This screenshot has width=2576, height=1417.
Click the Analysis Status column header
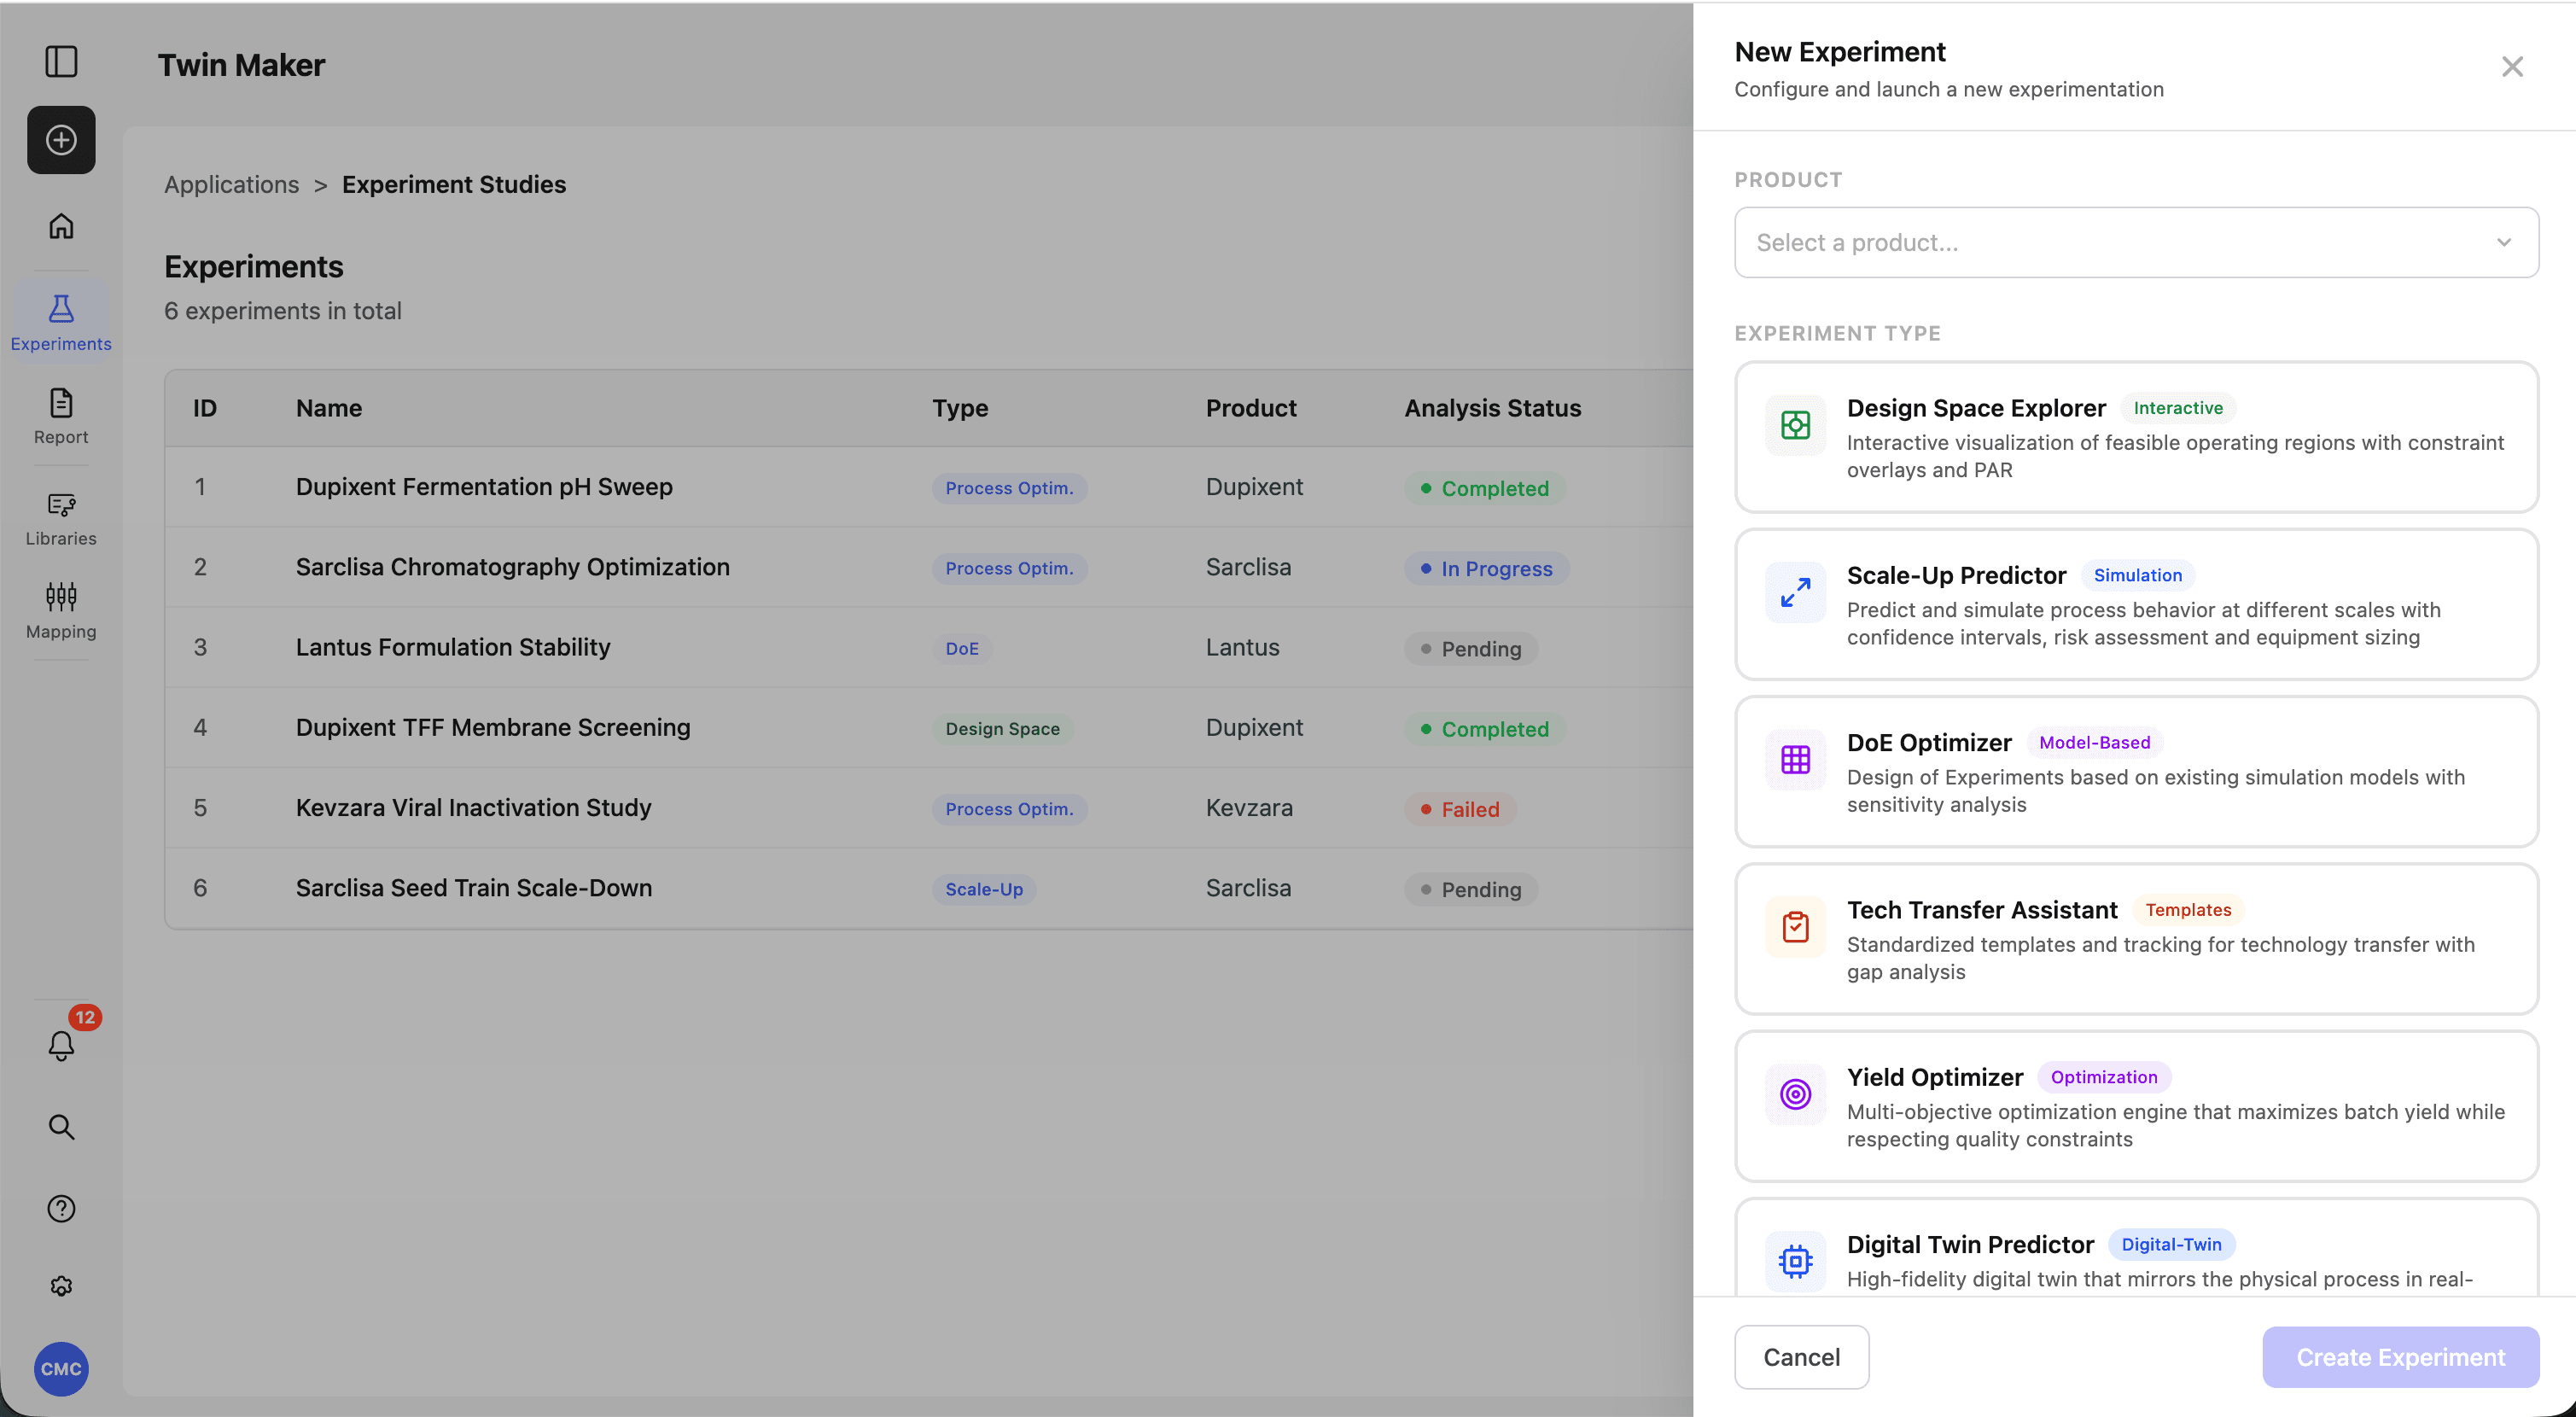click(1492, 408)
